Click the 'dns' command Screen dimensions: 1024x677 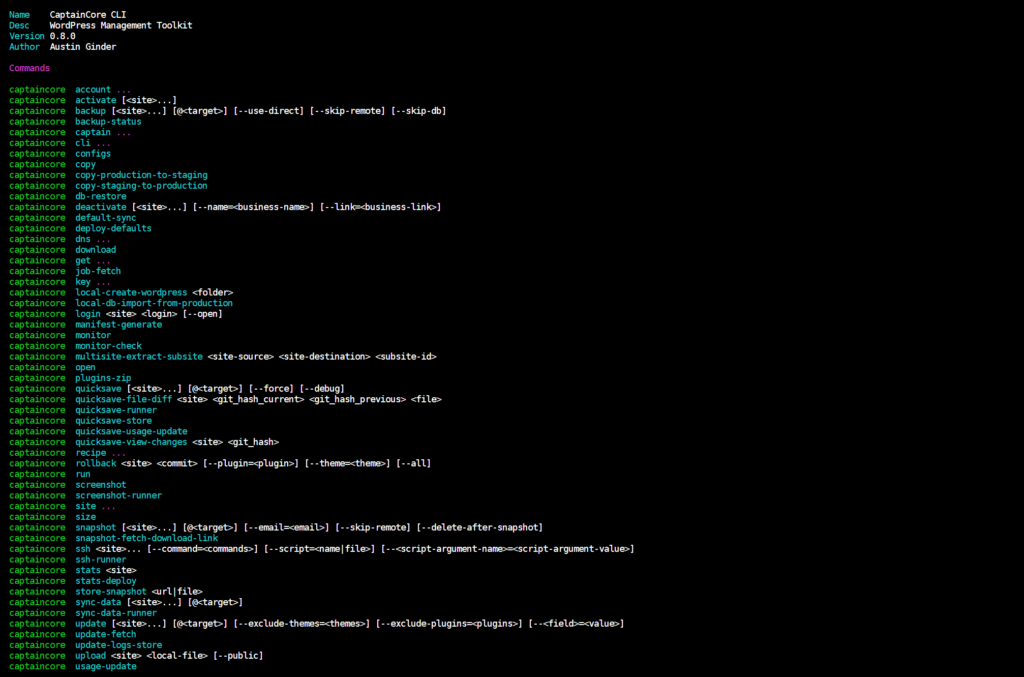[82, 239]
